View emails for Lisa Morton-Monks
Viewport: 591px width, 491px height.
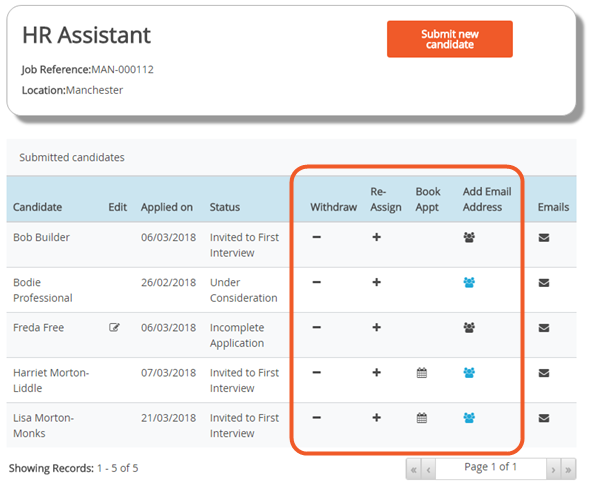tap(544, 418)
